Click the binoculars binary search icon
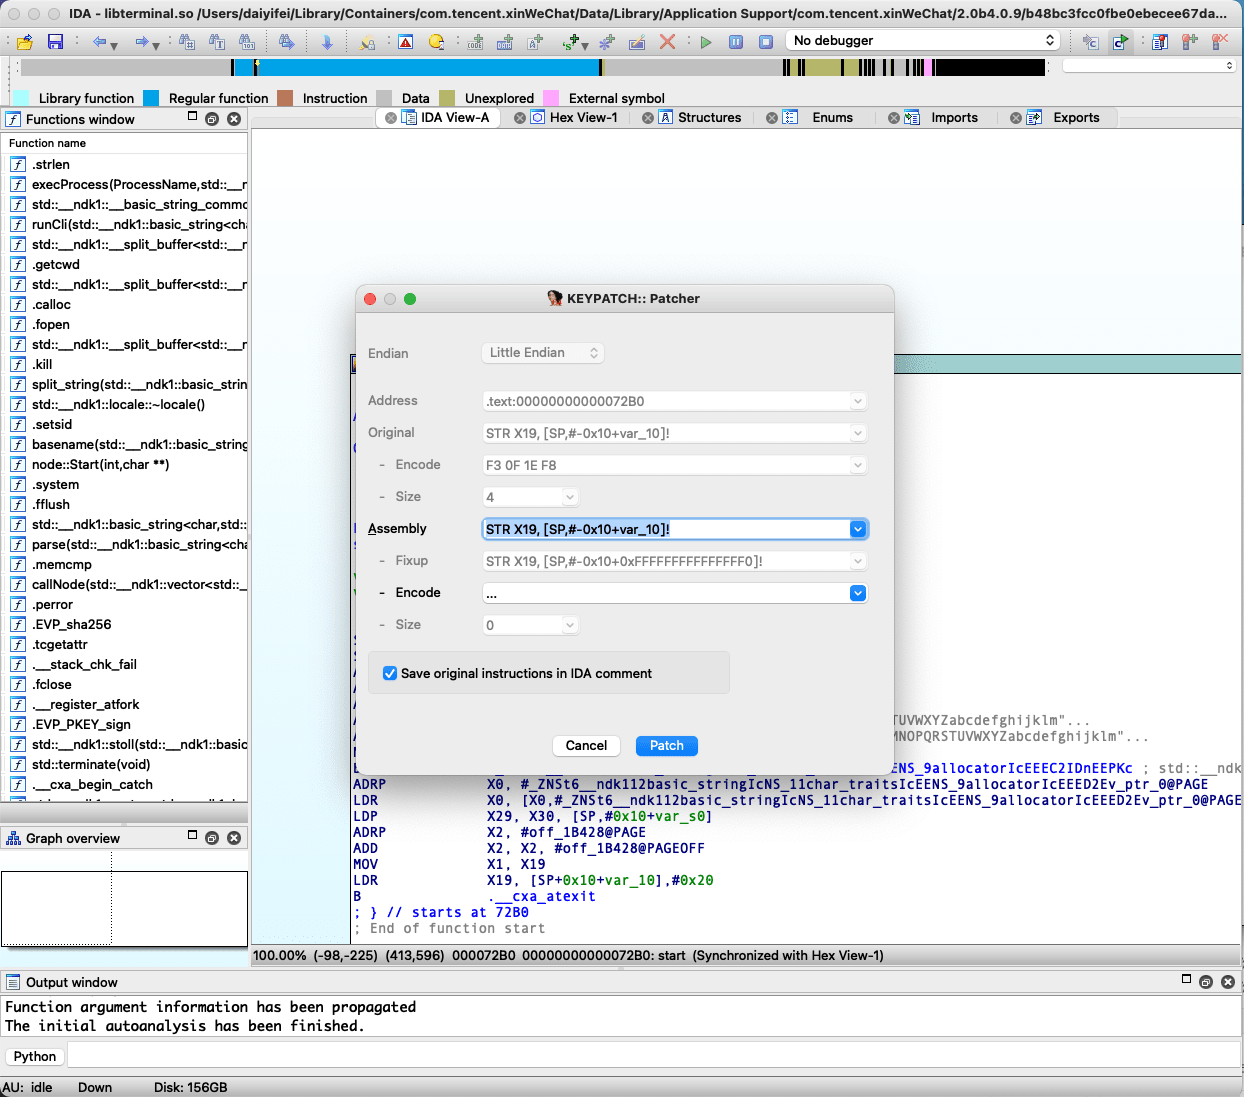 [247, 42]
